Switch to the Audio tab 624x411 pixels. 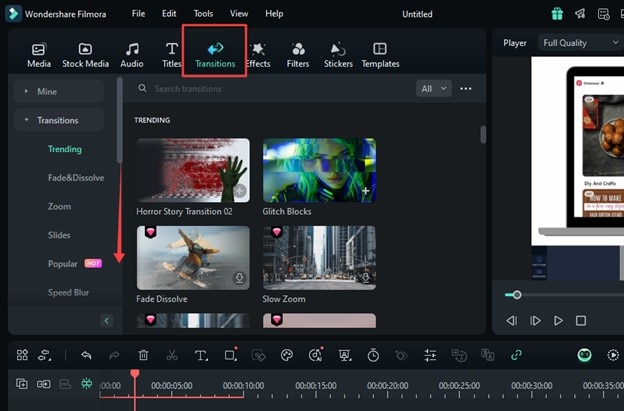point(132,55)
